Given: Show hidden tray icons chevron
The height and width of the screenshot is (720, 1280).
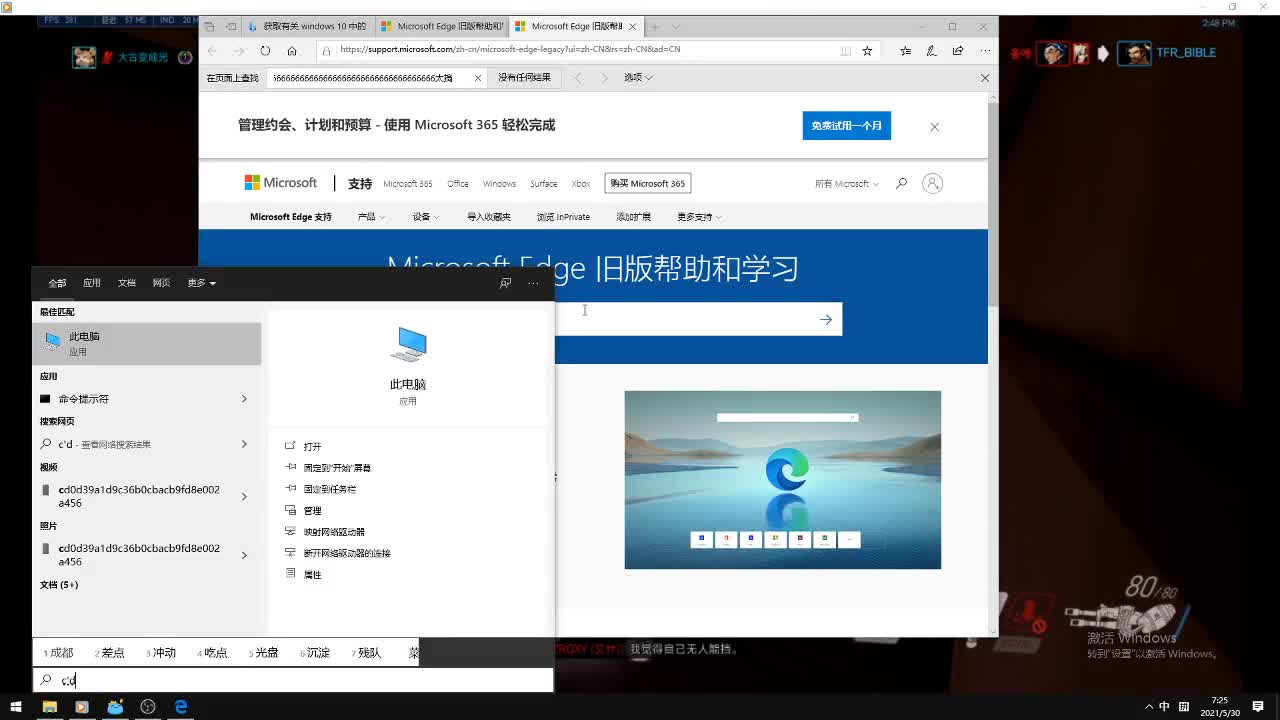Looking at the screenshot, I should pos(1149,707).
